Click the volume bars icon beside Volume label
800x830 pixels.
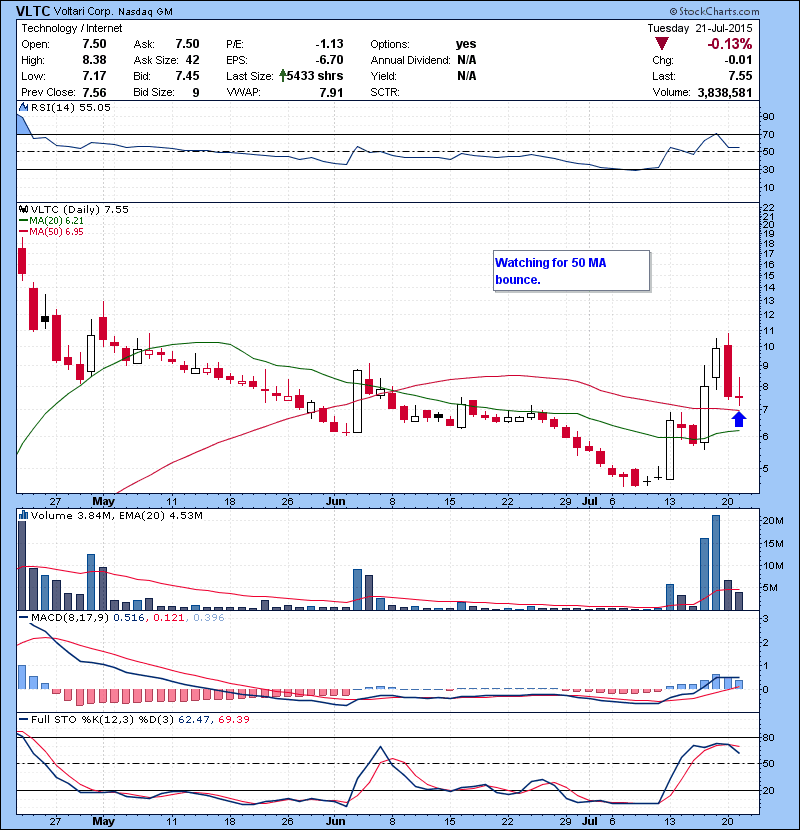[23, 515]
